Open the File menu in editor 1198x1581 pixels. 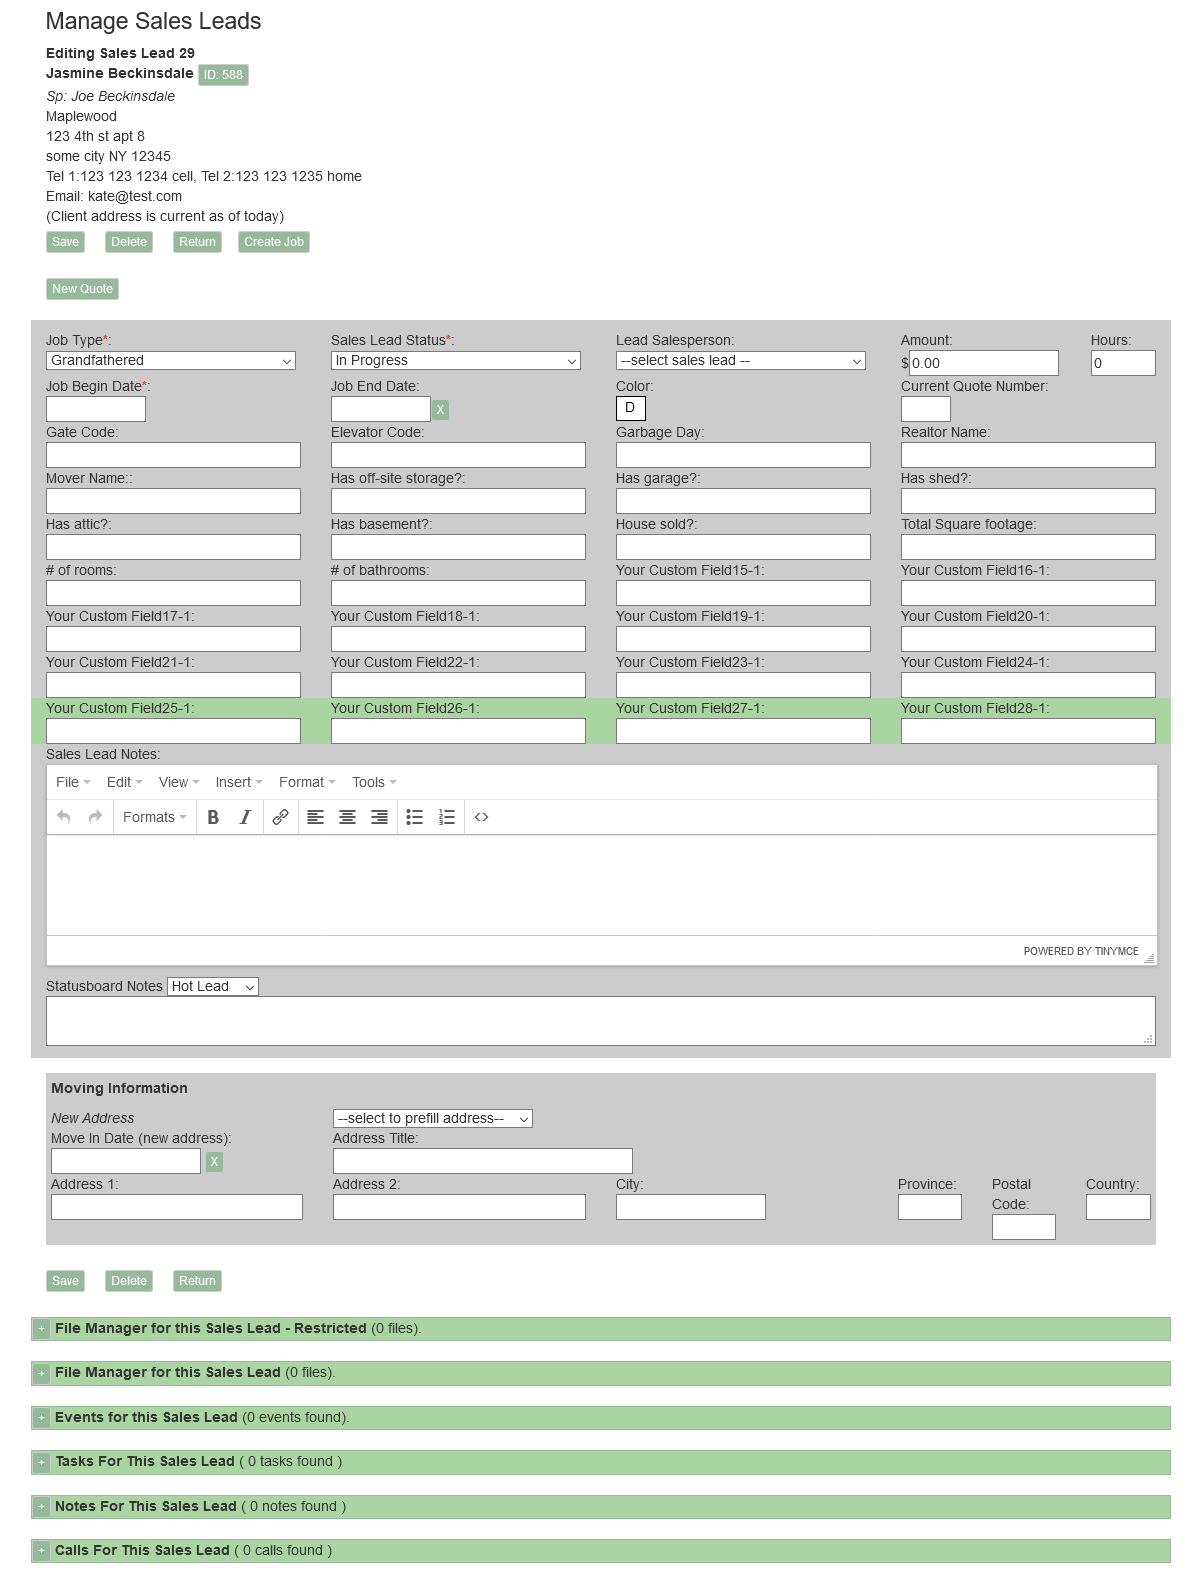[x=73, y=782]
